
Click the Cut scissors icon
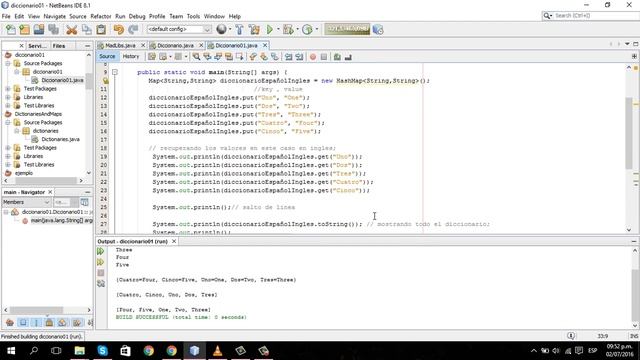(72, 29)
